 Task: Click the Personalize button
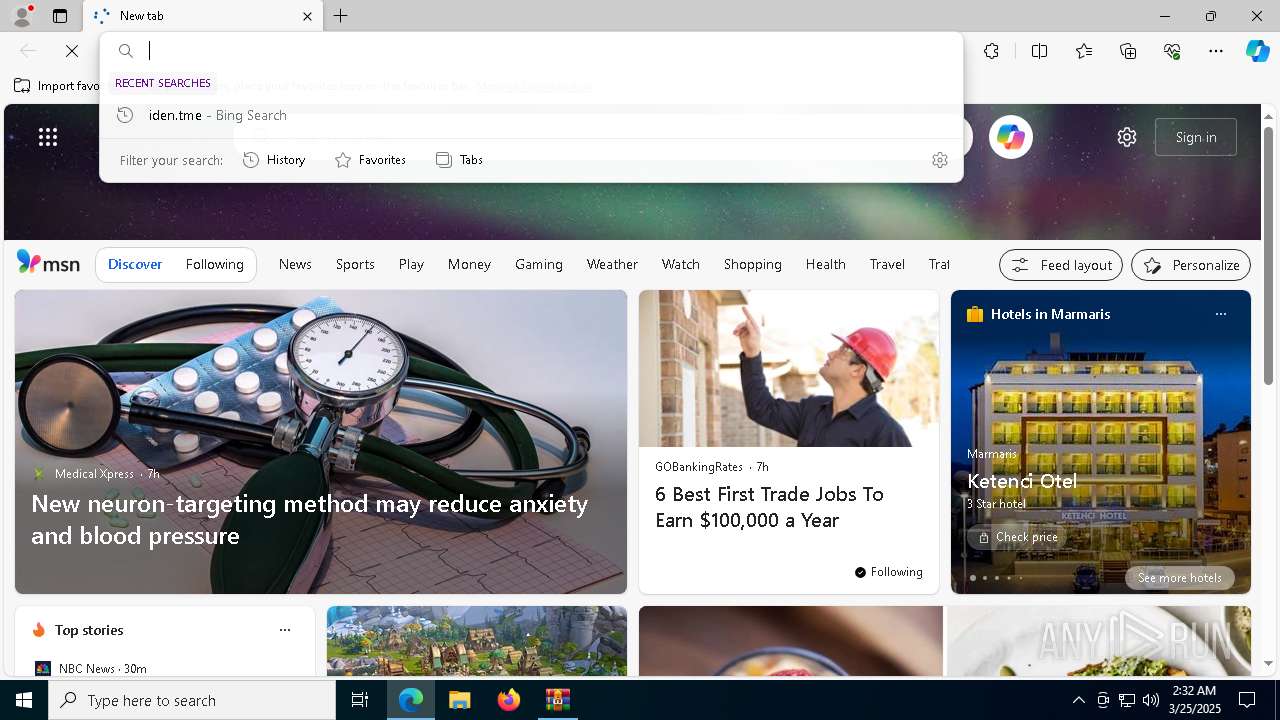coord(1191,265)
